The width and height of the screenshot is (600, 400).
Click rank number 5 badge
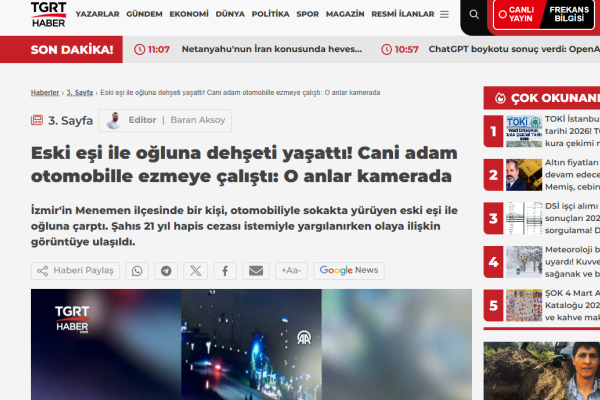point(493,305)
